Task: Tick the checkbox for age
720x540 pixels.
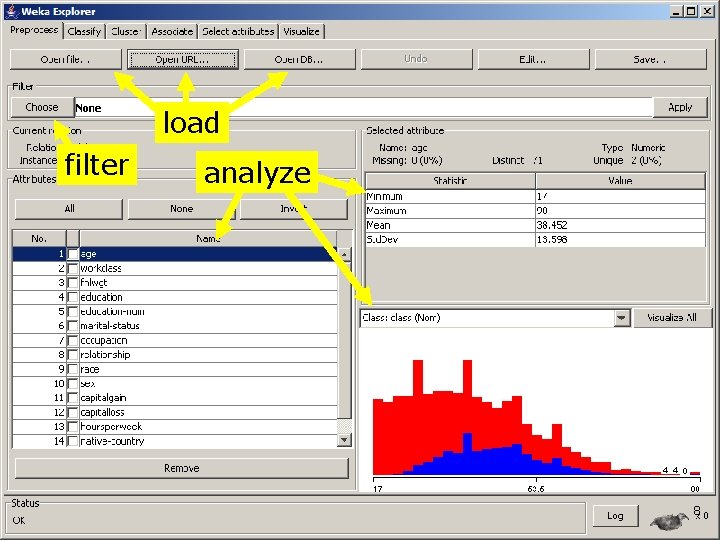Action: [73, 254]
